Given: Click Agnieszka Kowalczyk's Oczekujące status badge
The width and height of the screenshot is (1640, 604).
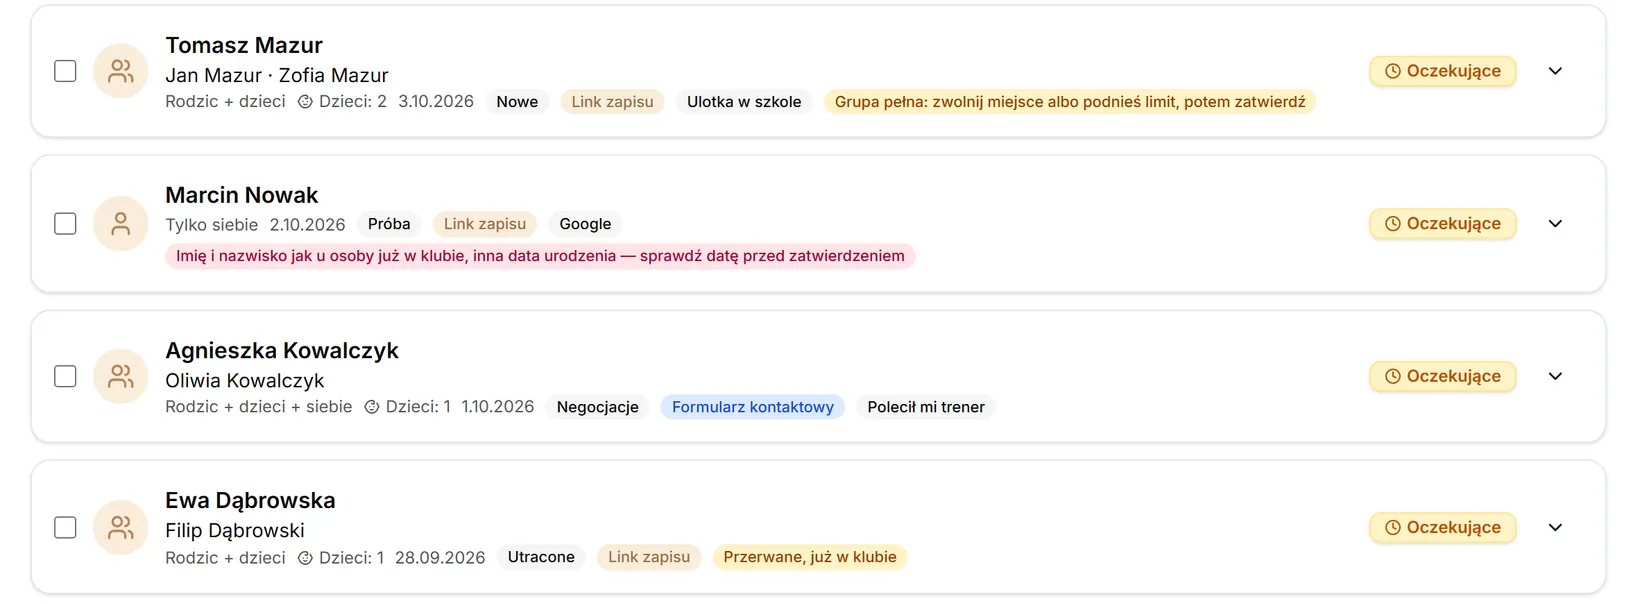Looking at the screenshot, I should pos(1443,376).
